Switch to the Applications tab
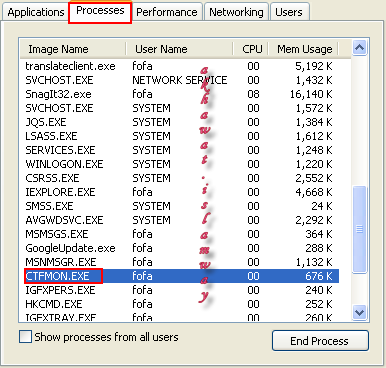This screenshot has width=386, height=368. [35, 12]
